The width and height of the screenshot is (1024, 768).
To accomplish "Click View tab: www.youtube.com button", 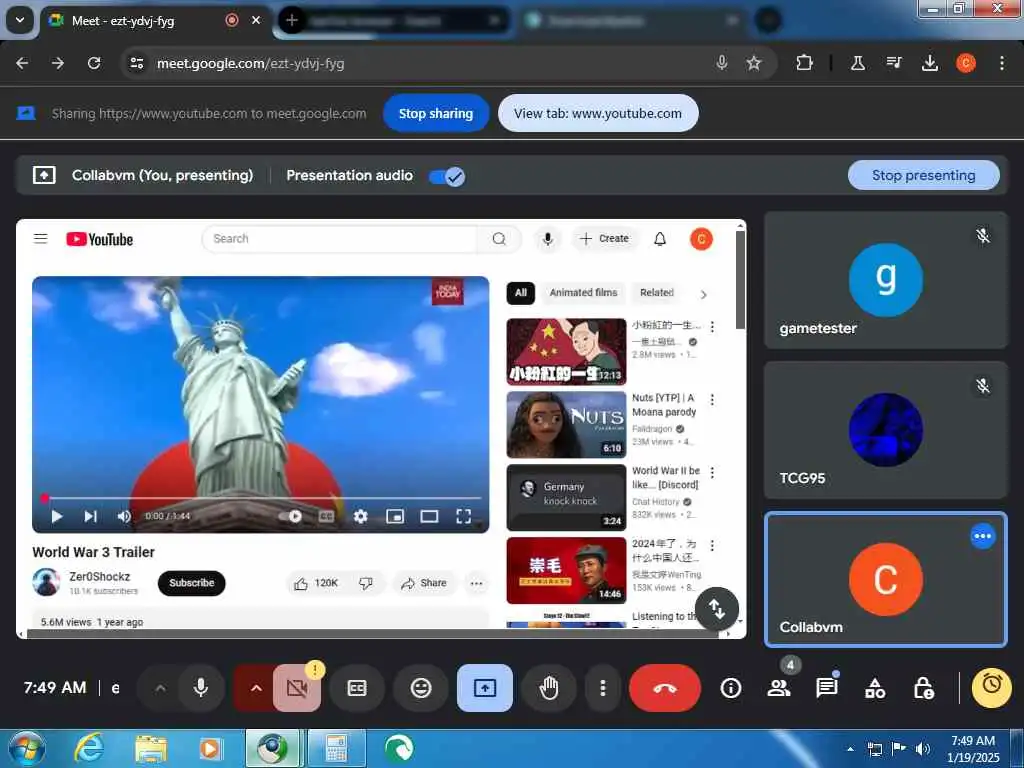I will [598, 113].
